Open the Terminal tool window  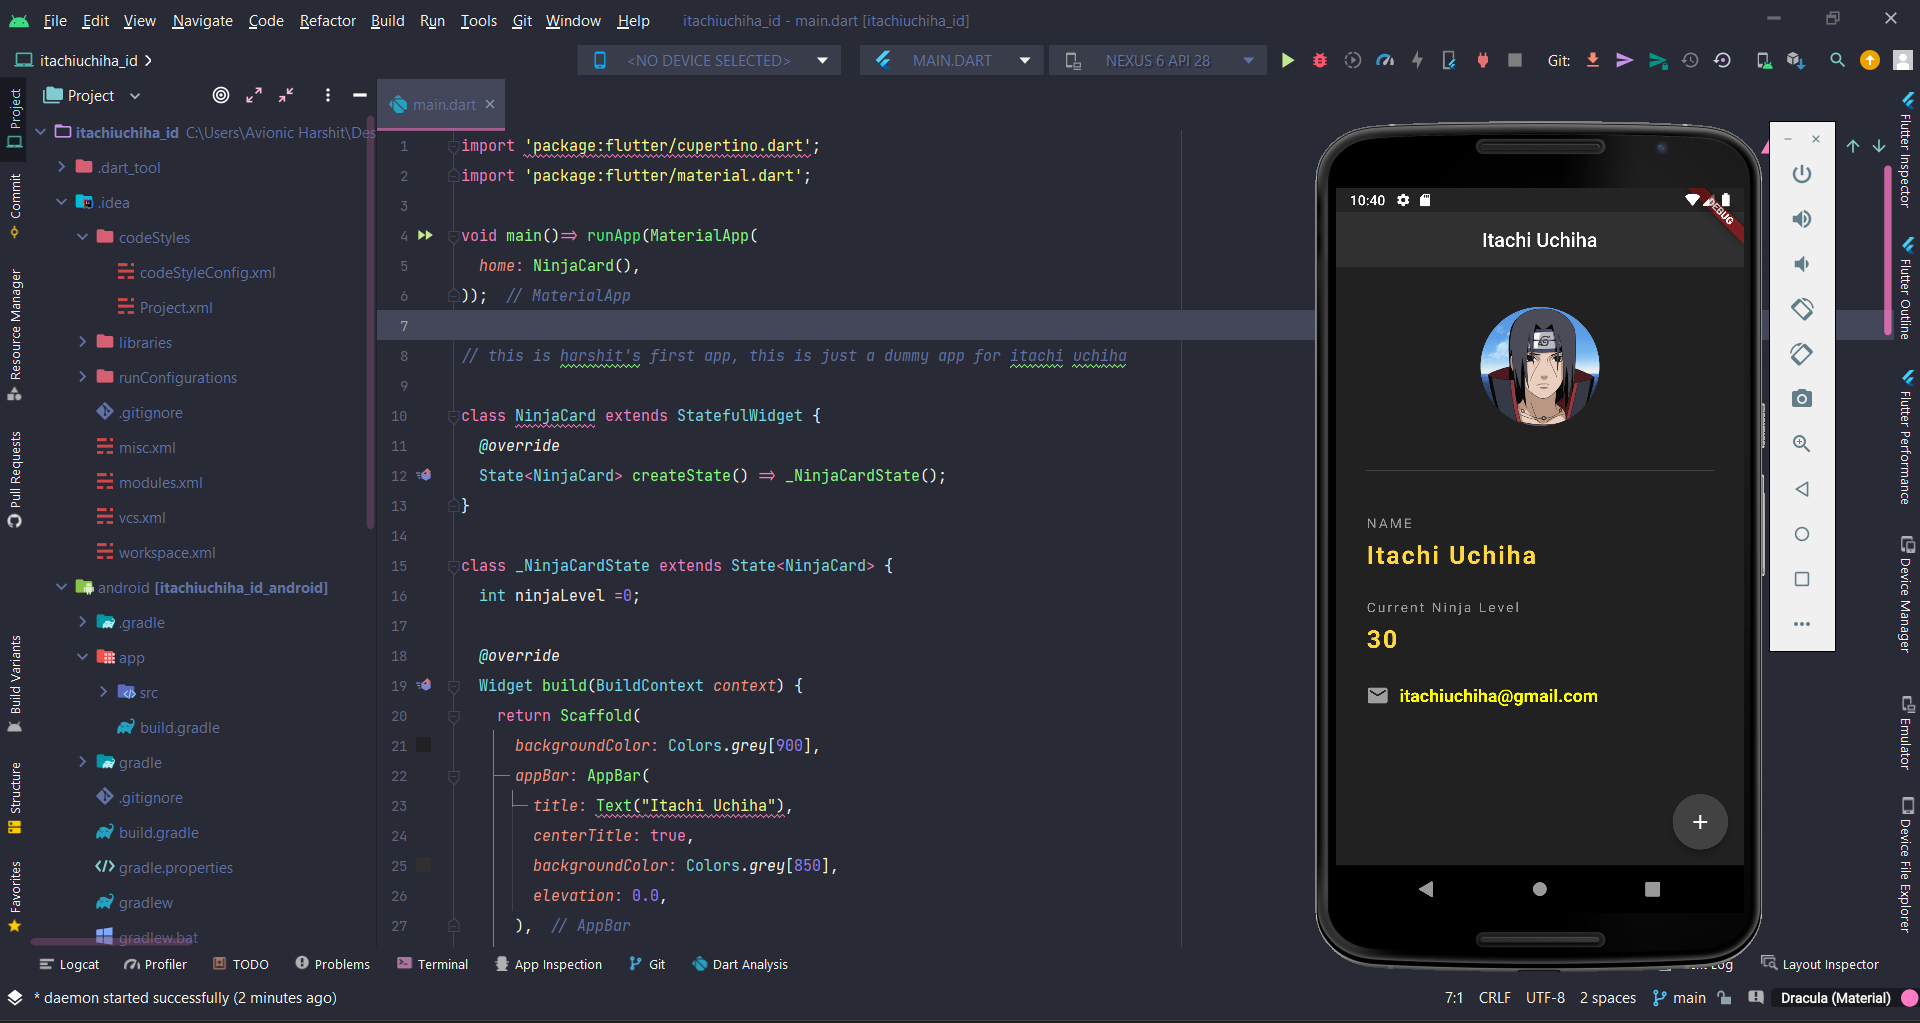coord(432,964)
